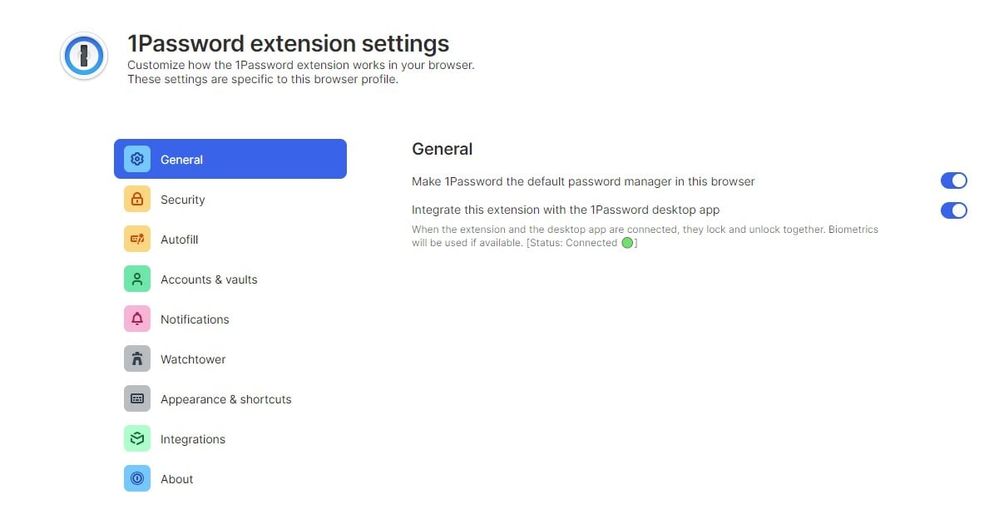The width and height of the screenshot is (999, 529).
Task: Switch to Autofill settings
Action: pyautogui.click(x=179, y=240)
